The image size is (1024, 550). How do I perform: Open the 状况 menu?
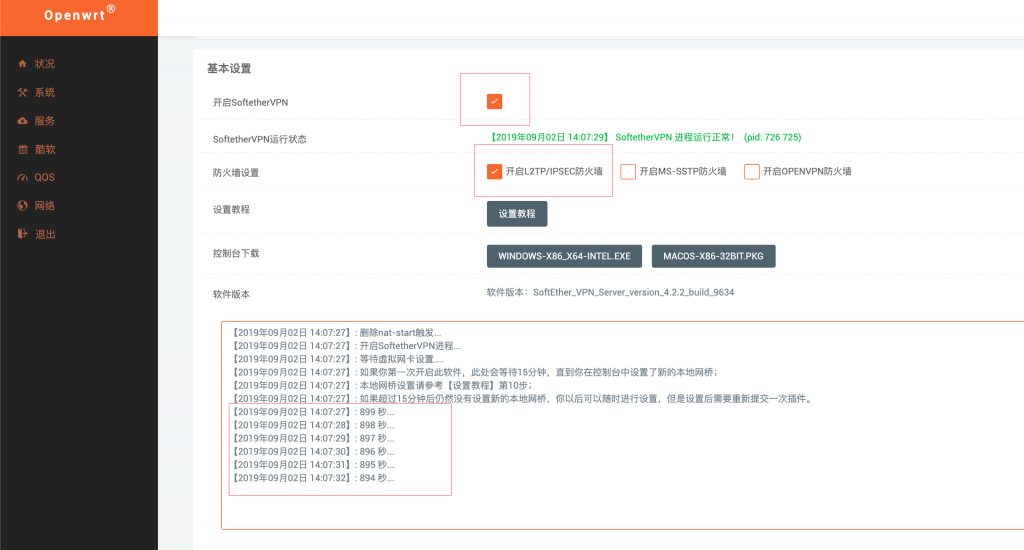pyautogui.click(x=44, y=63)
